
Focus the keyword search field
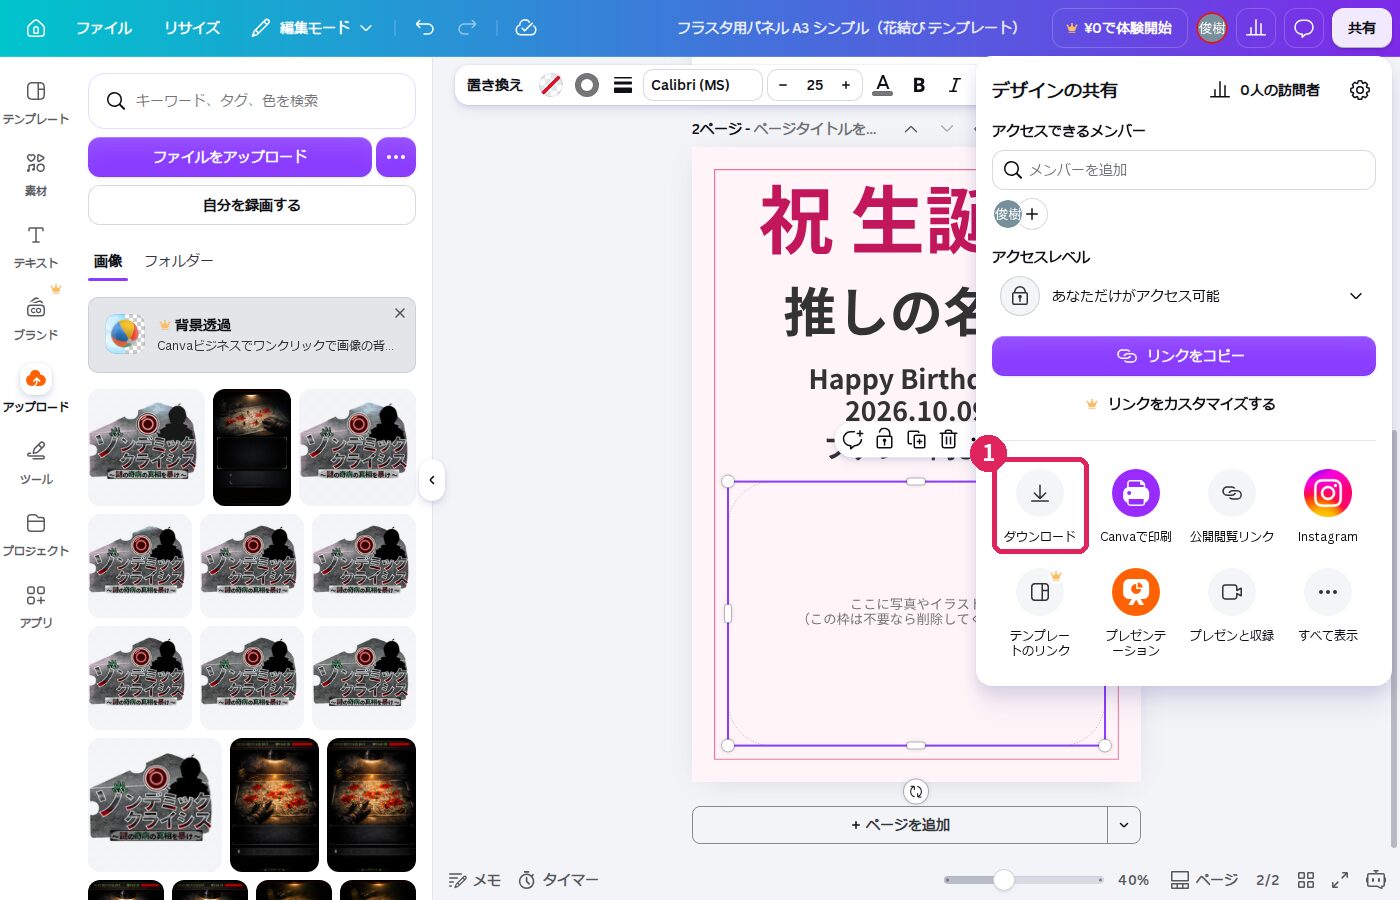(252, 101)
